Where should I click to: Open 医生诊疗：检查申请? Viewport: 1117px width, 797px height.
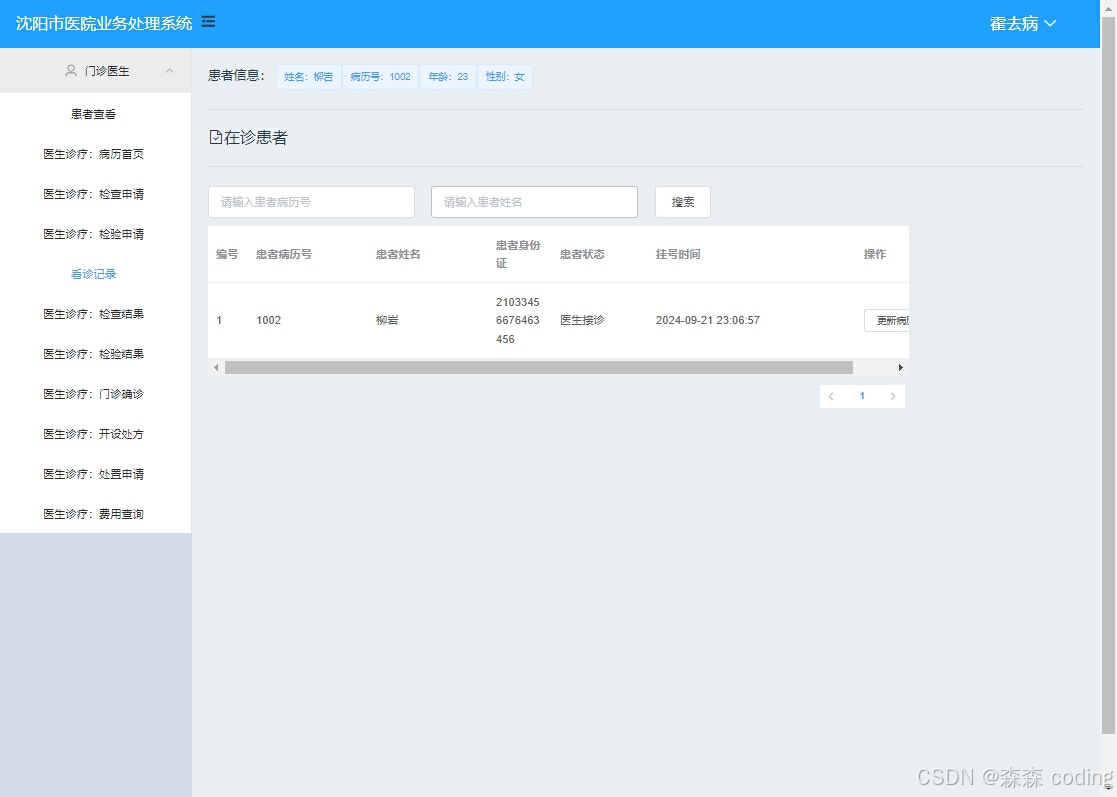pos(93,194)
